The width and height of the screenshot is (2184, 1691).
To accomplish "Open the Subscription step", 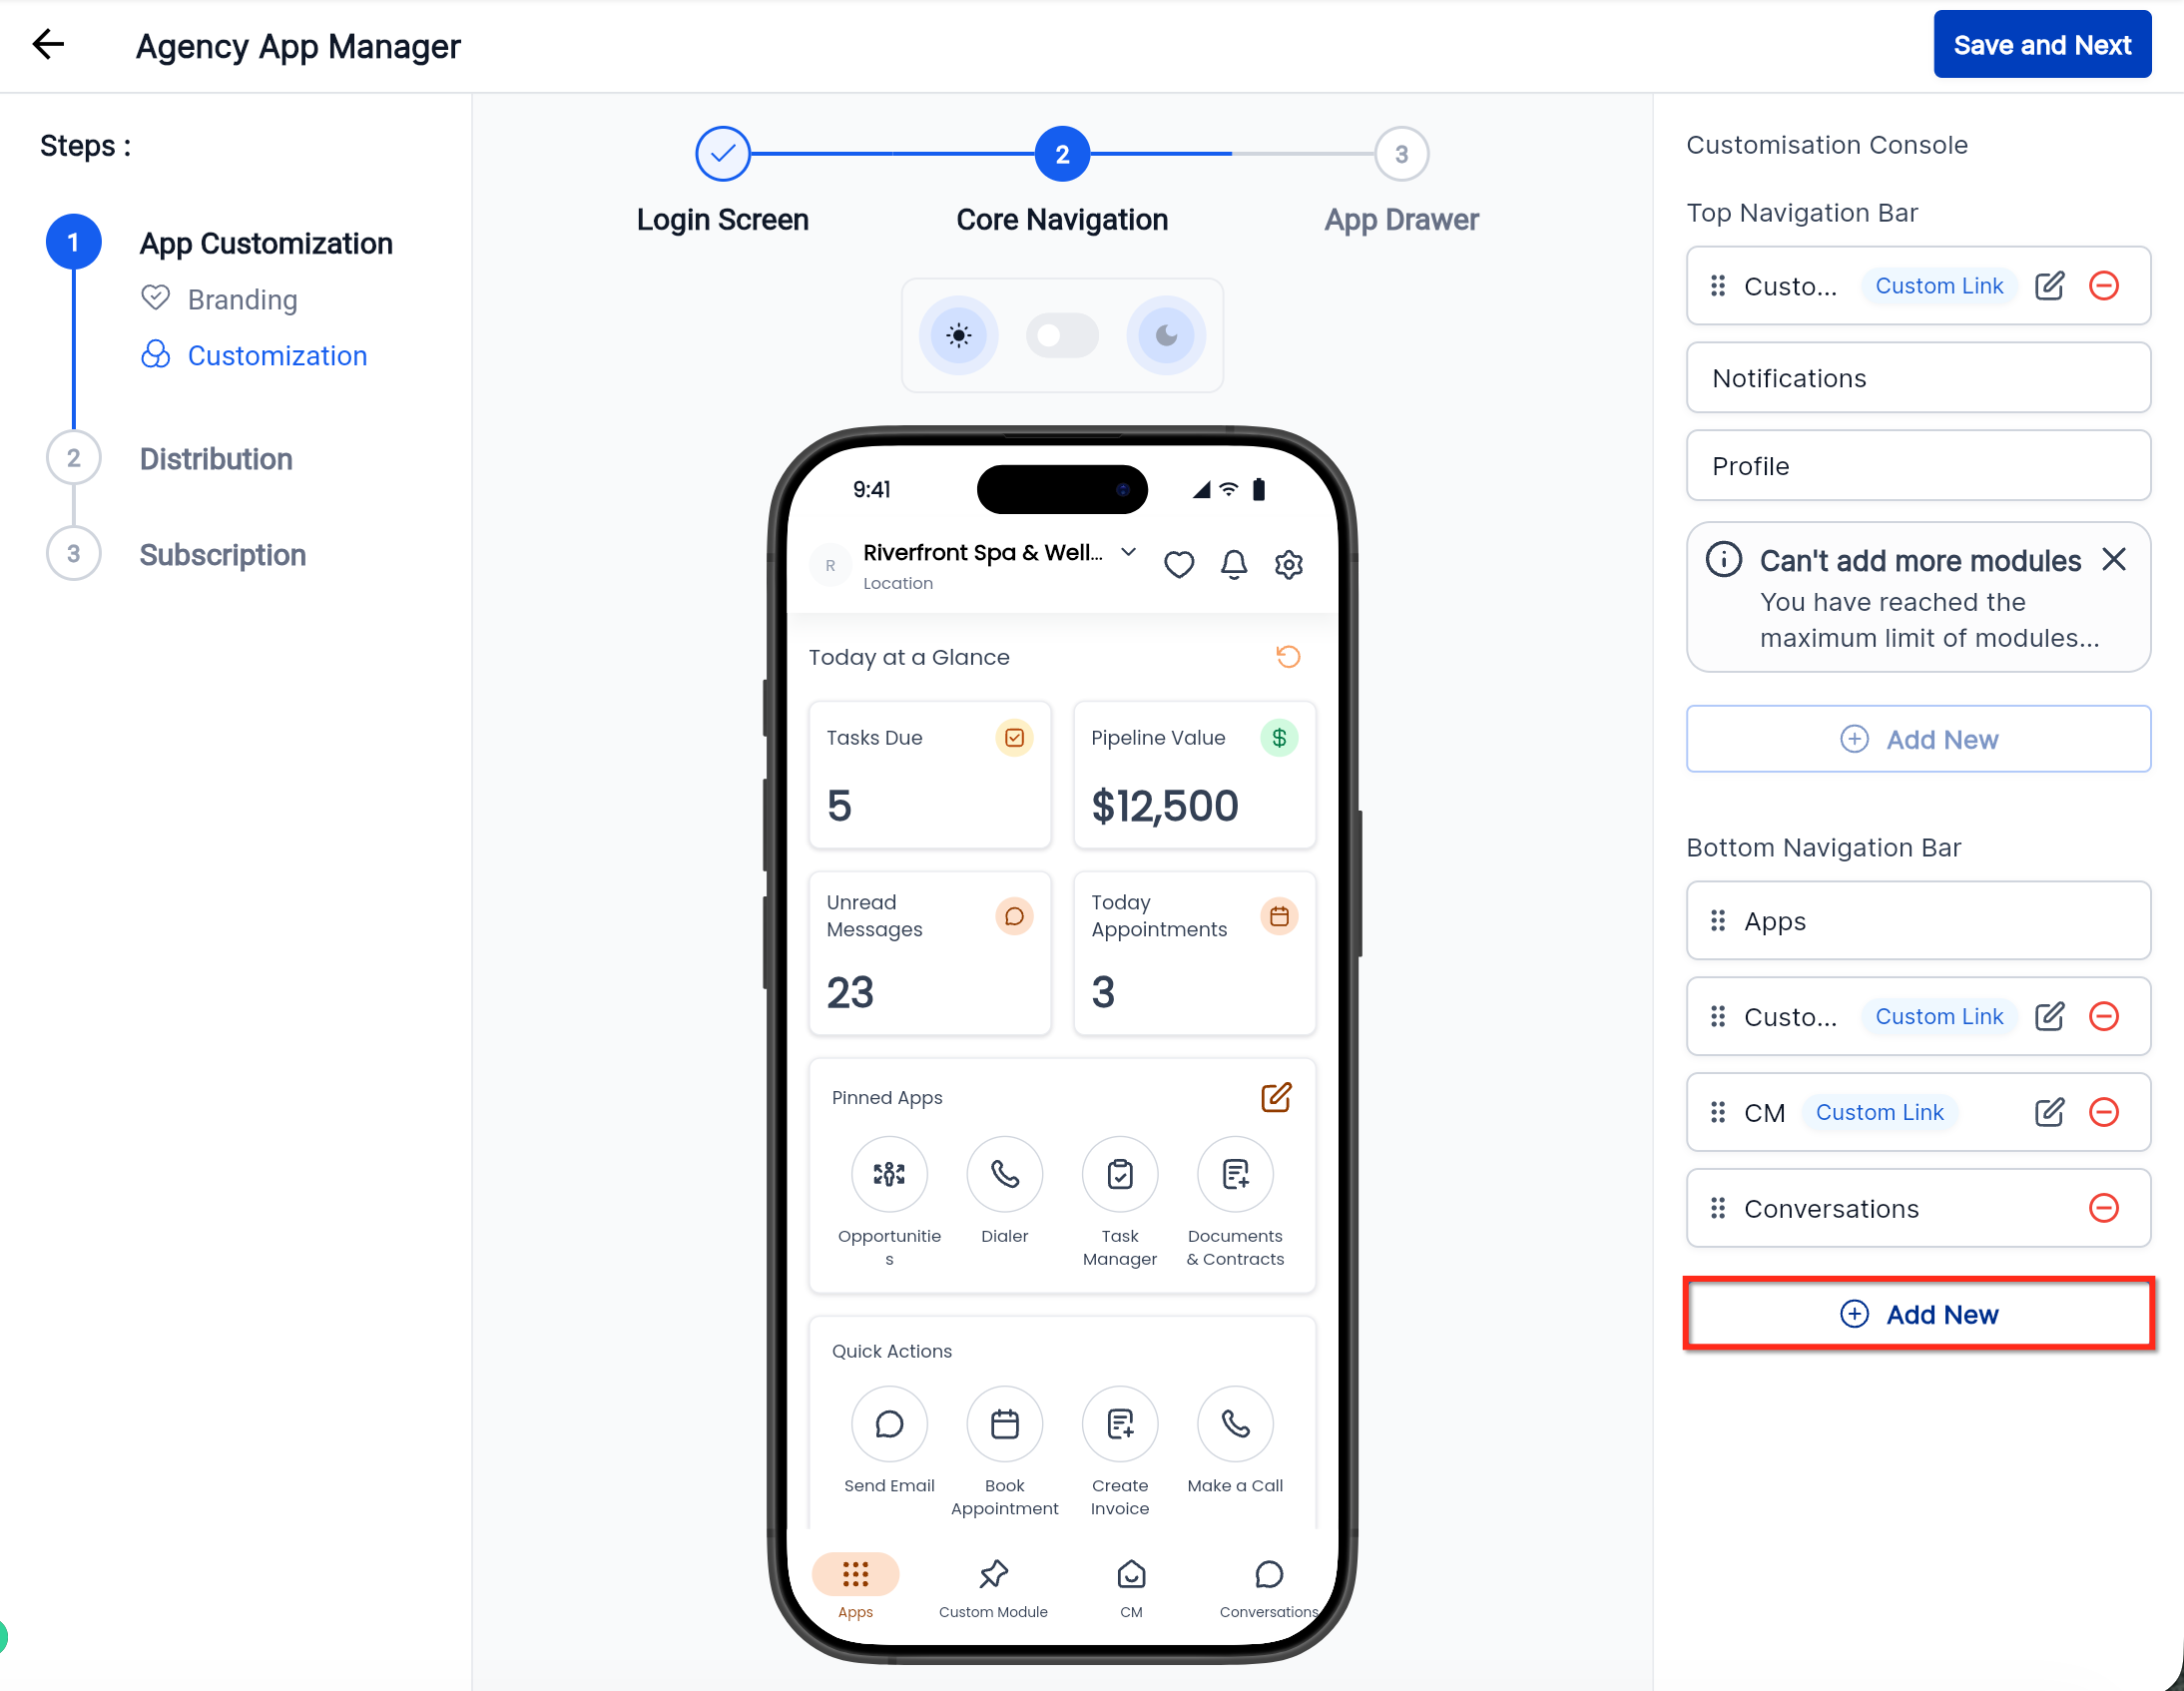I will tap(222, 555).
